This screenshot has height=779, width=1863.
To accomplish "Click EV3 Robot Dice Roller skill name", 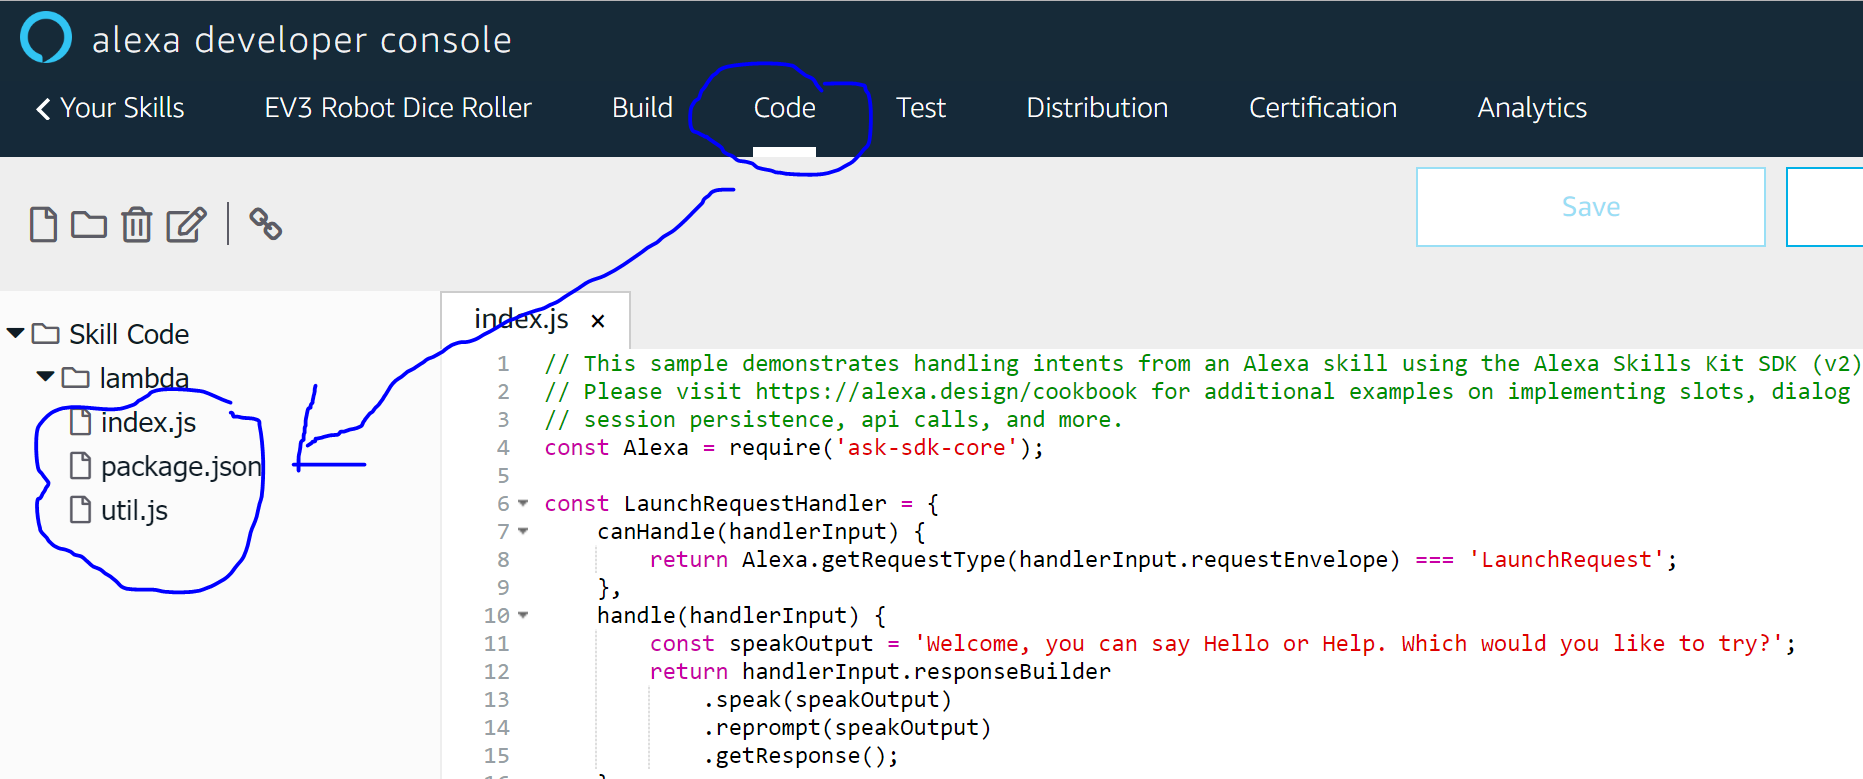I will (398, 108).
